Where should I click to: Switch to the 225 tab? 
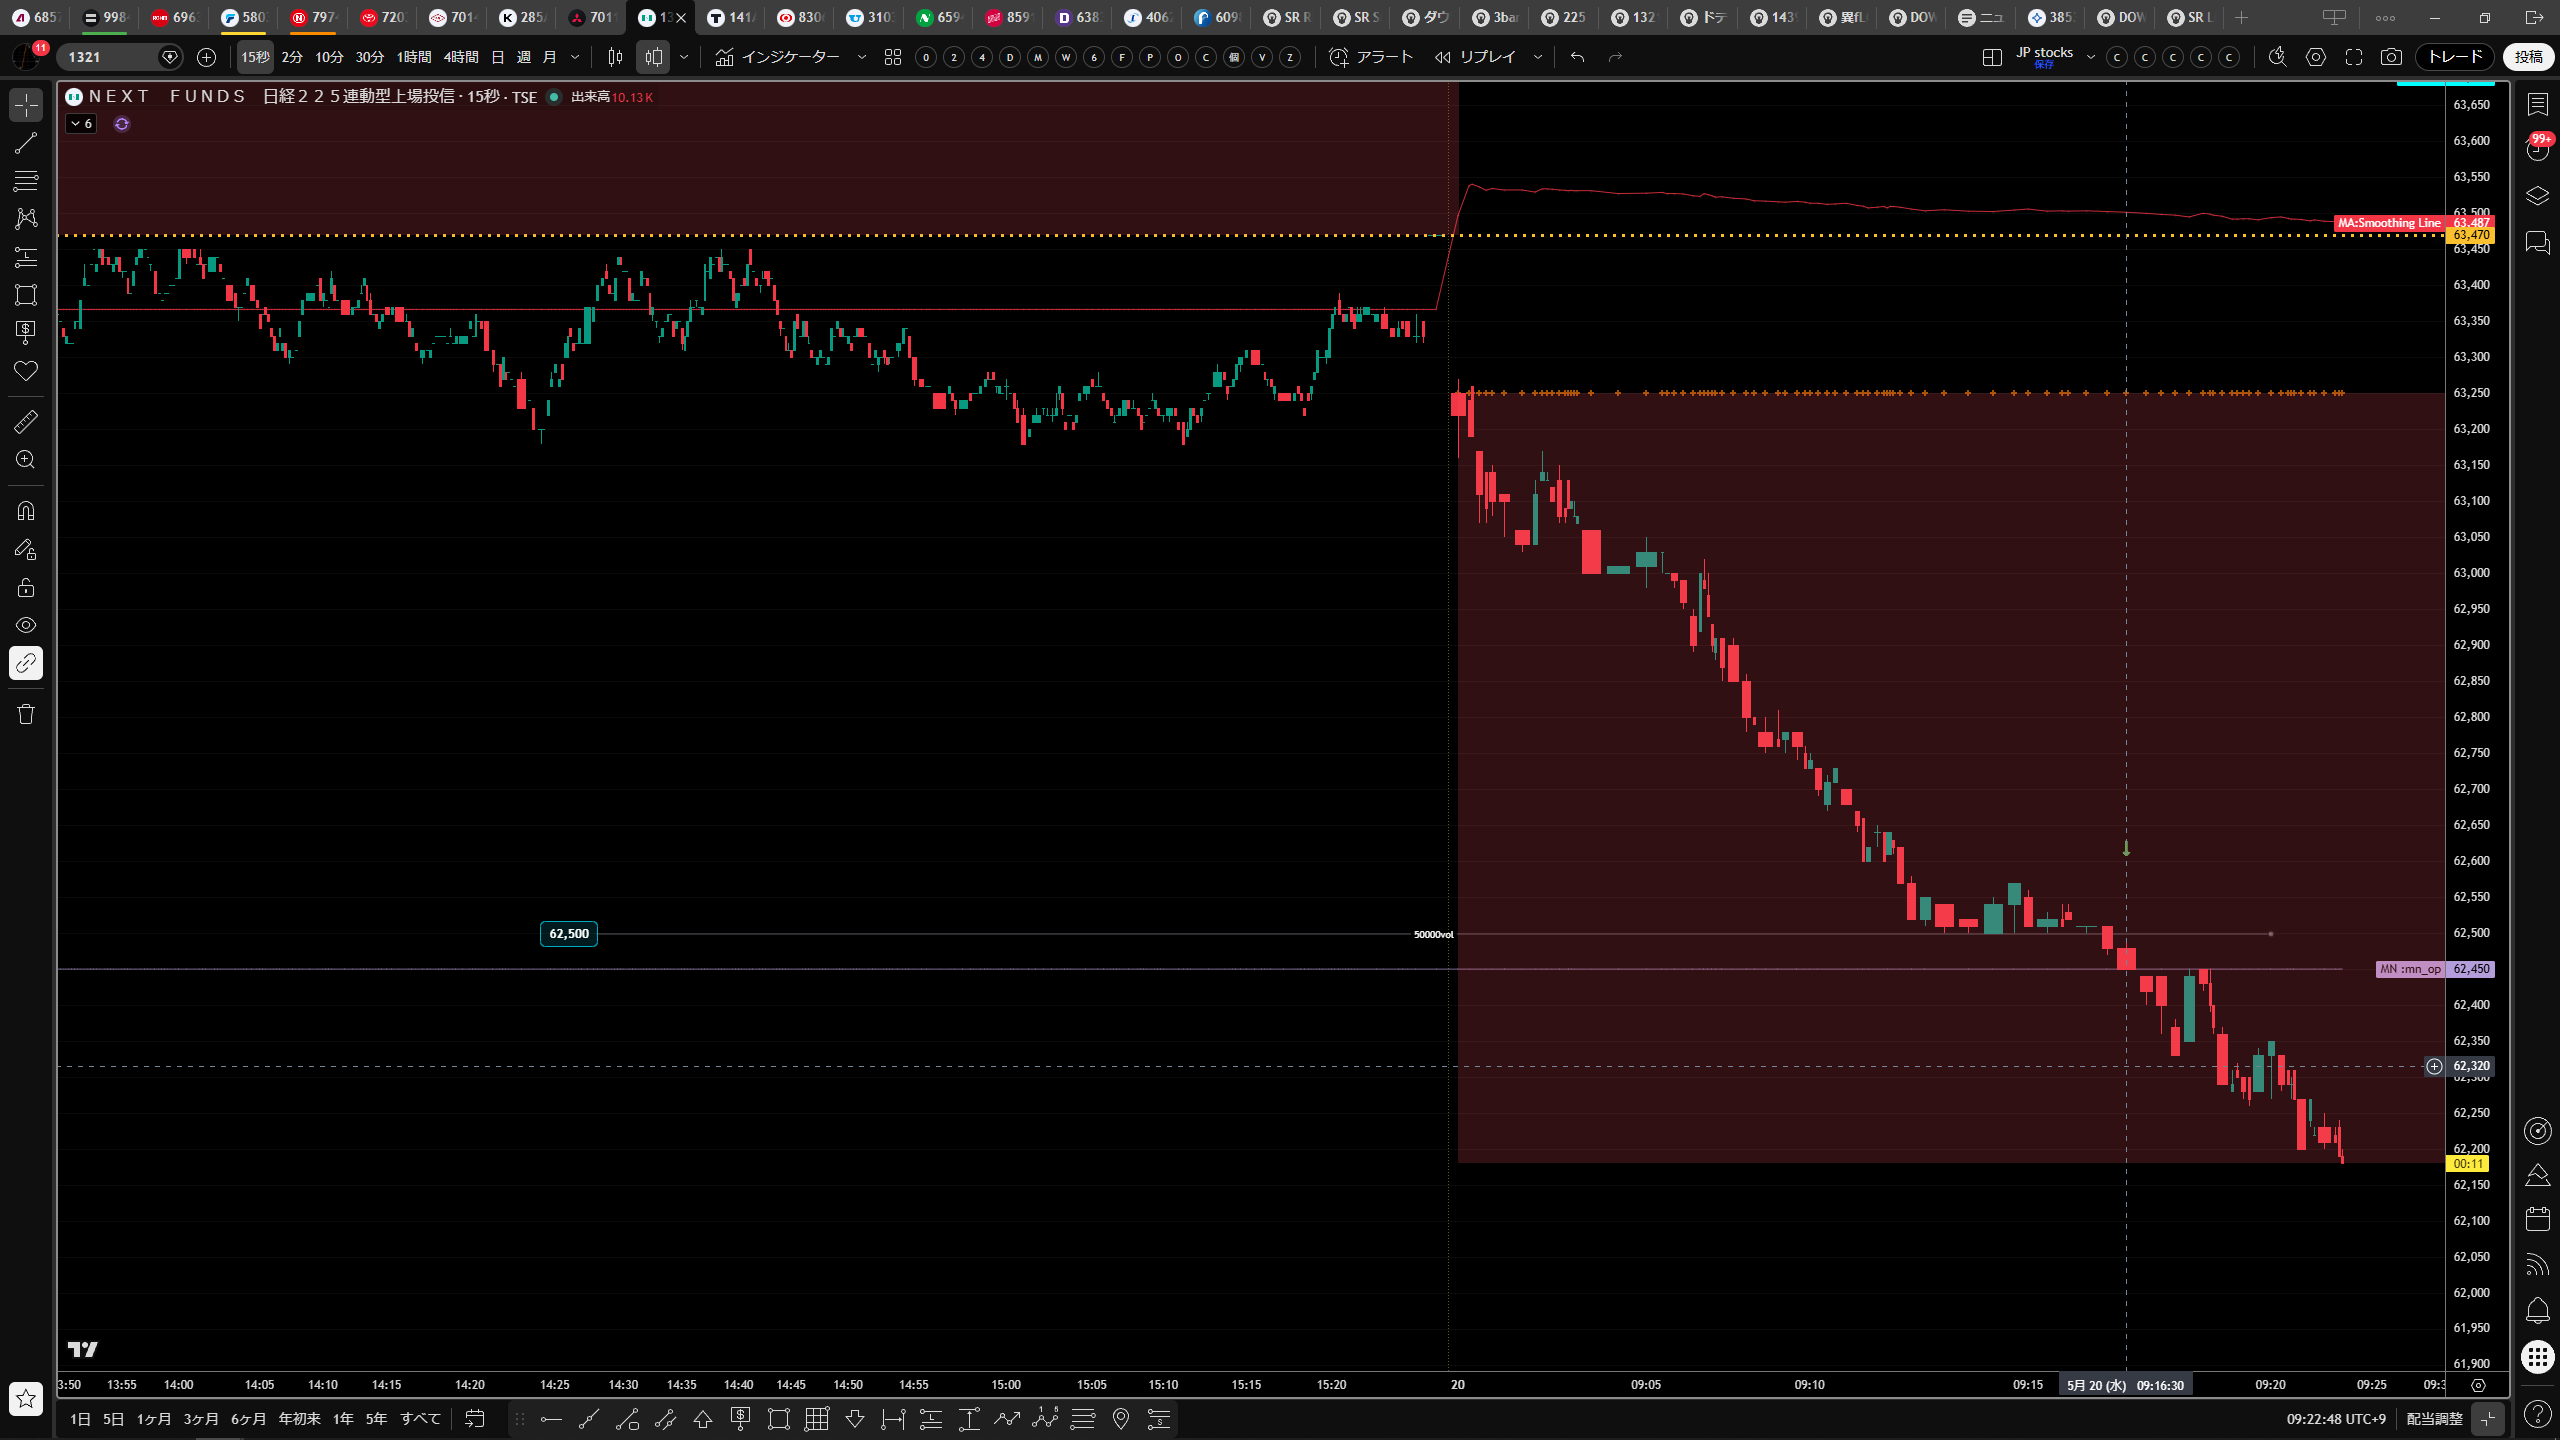click(1564, 17)
